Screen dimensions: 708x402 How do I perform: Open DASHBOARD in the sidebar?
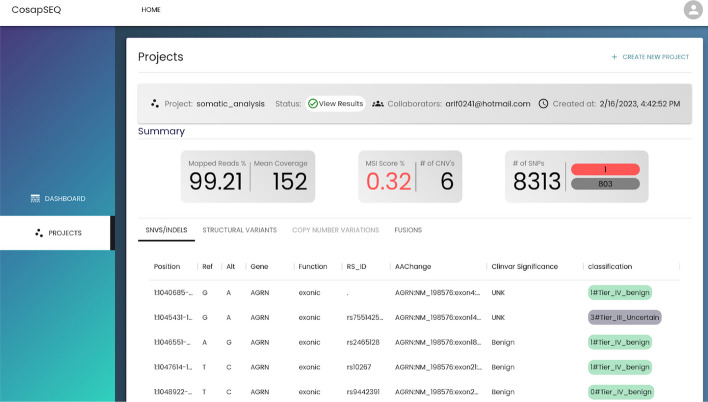(57, 198)
